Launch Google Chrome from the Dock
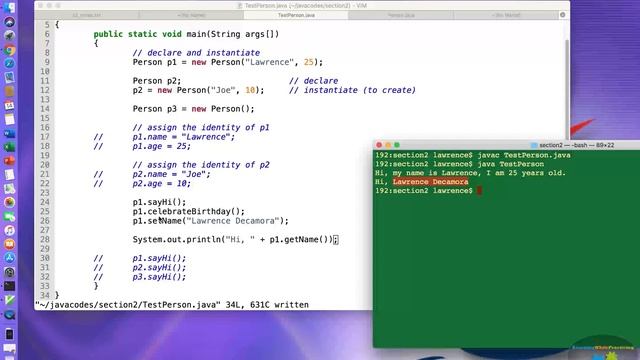640x360 pixels. (x=9, y=50)
